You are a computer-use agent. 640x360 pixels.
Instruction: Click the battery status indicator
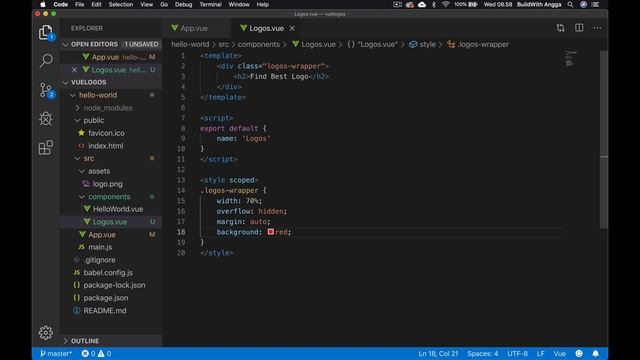click(466, 4)
